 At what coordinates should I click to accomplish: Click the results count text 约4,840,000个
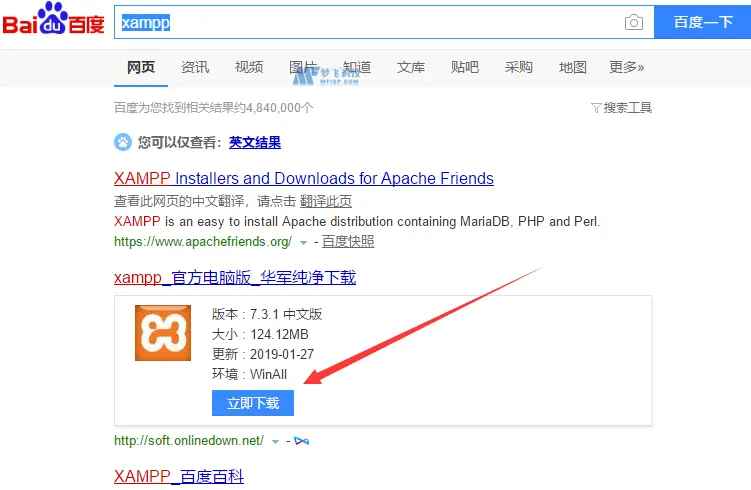[273, 108]
